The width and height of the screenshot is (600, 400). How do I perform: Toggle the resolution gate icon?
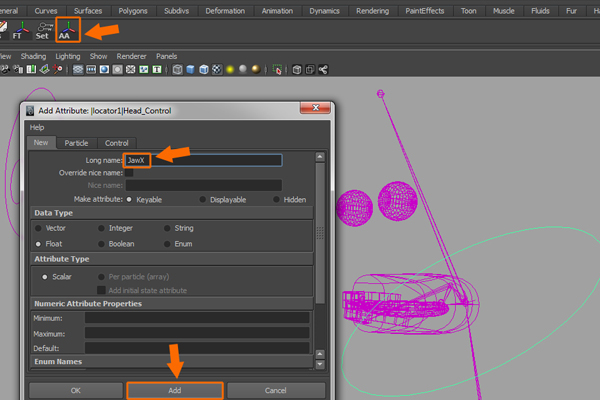[104, 69]
